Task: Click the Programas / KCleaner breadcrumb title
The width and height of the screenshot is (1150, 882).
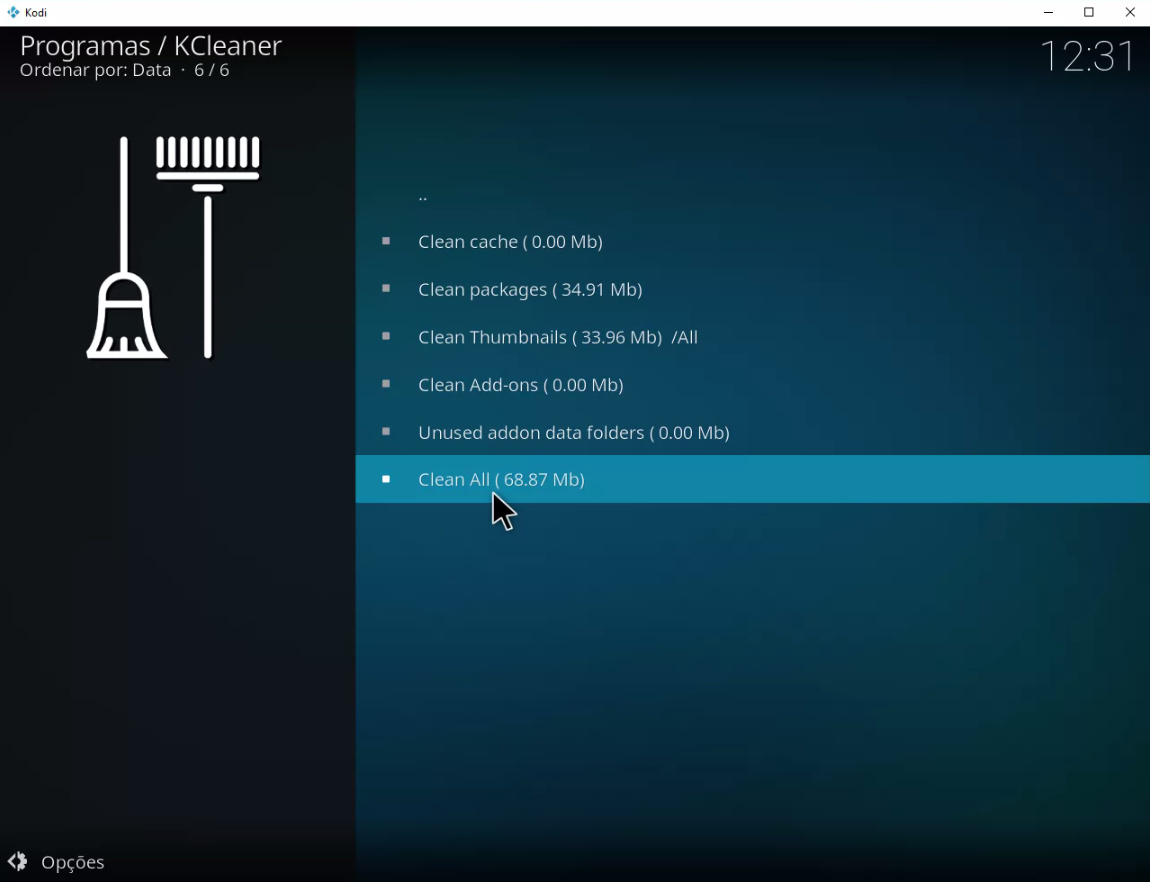Action: [x=150, y=45]
